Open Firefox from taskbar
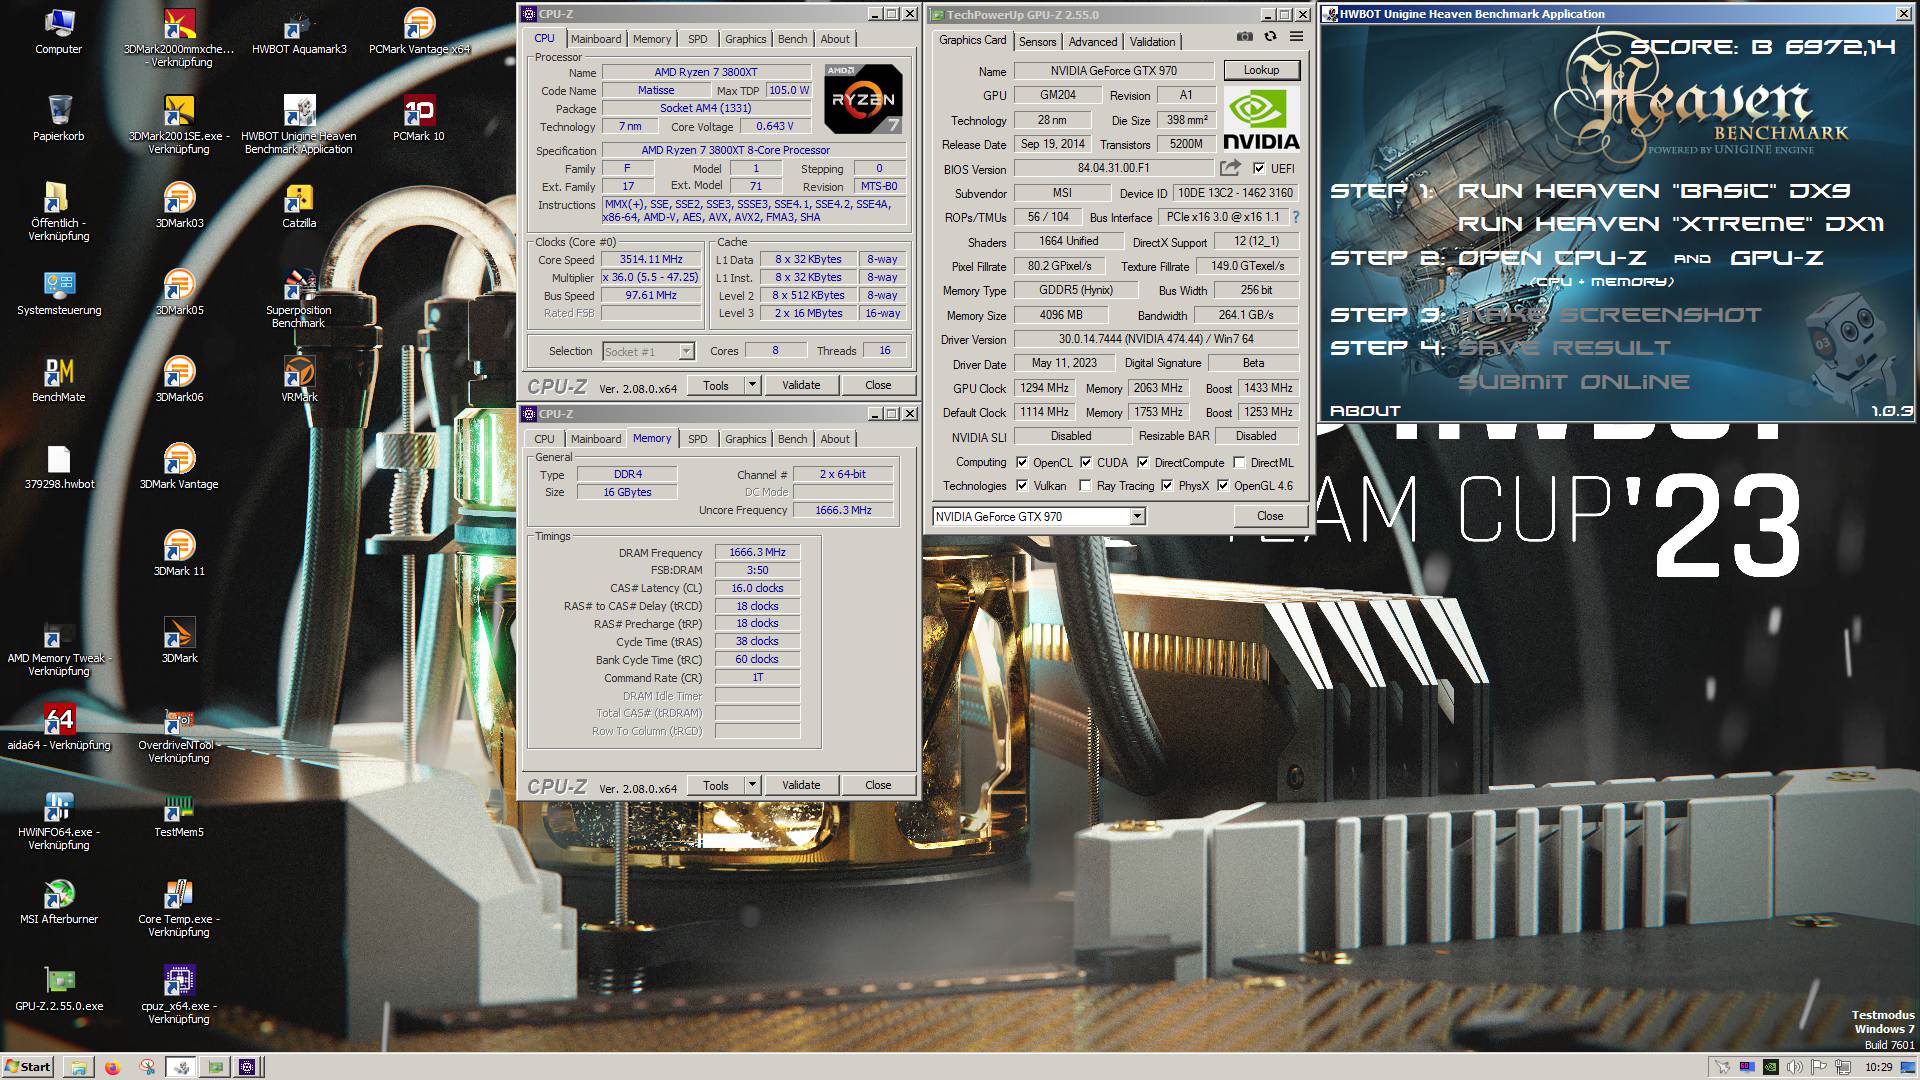This screenshot has height=1080, width=1920. [x=112, y=1067]
